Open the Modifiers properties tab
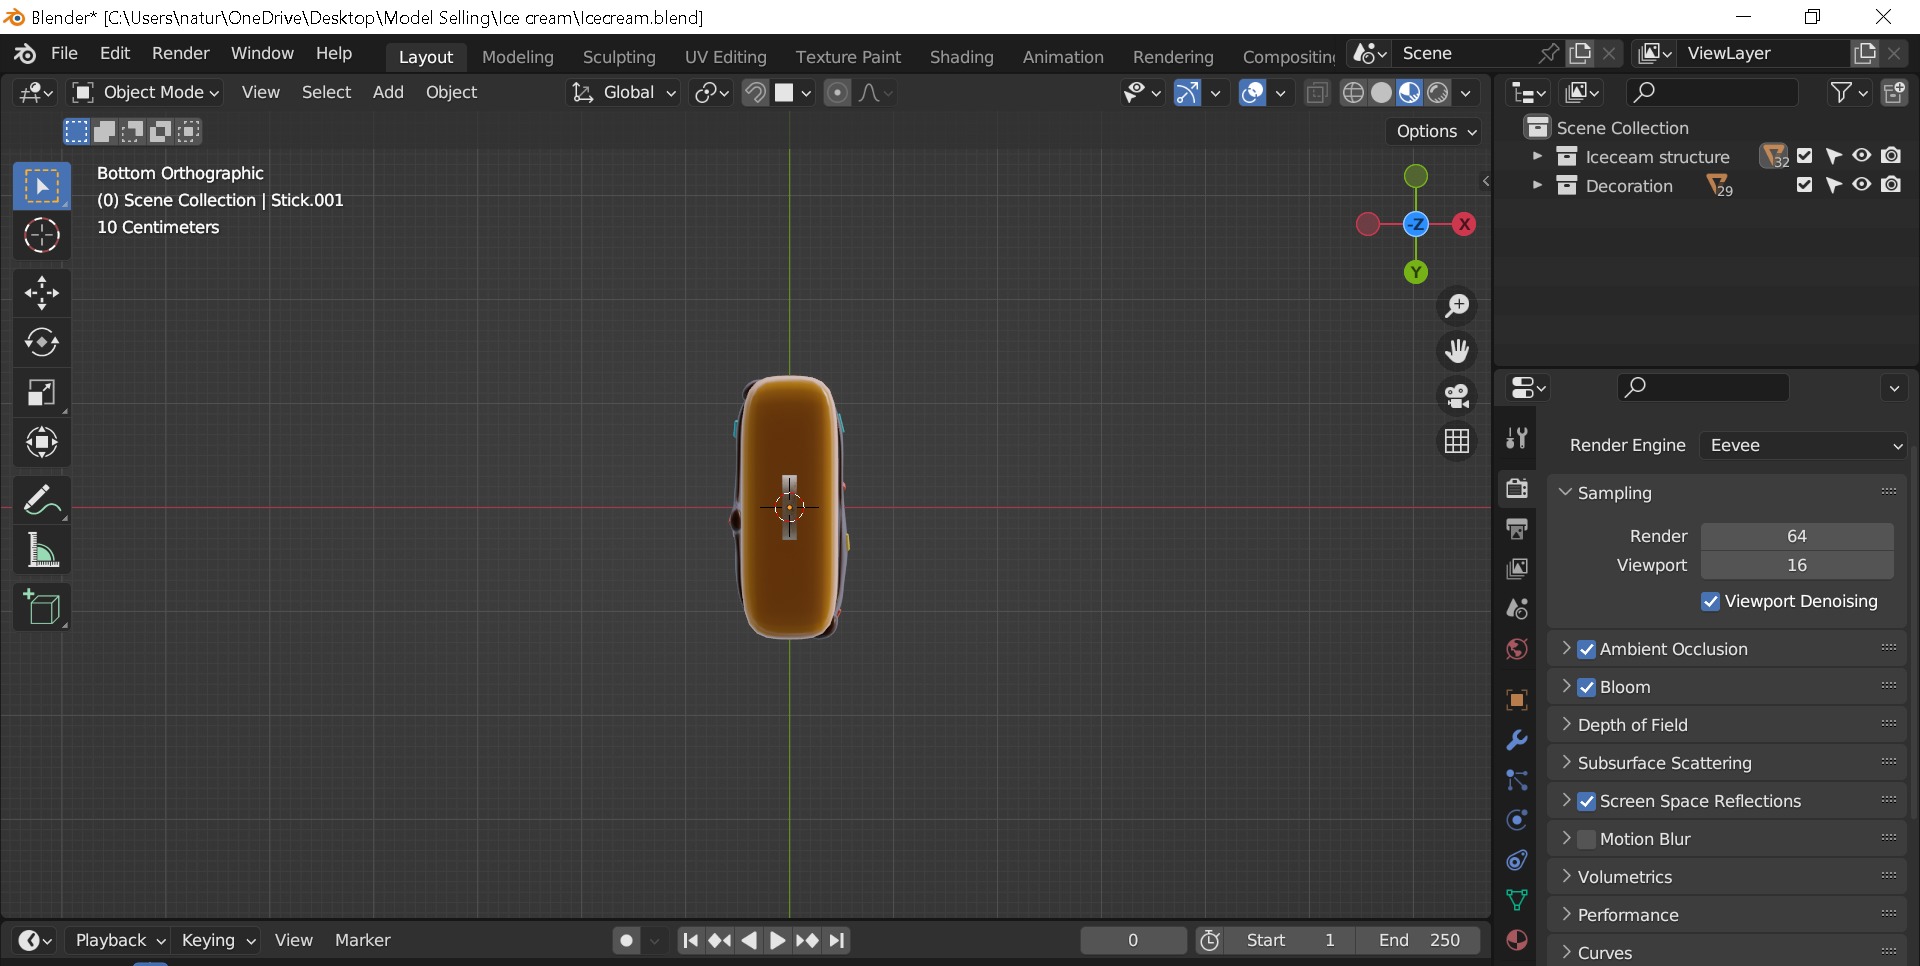 (1517, 740)
